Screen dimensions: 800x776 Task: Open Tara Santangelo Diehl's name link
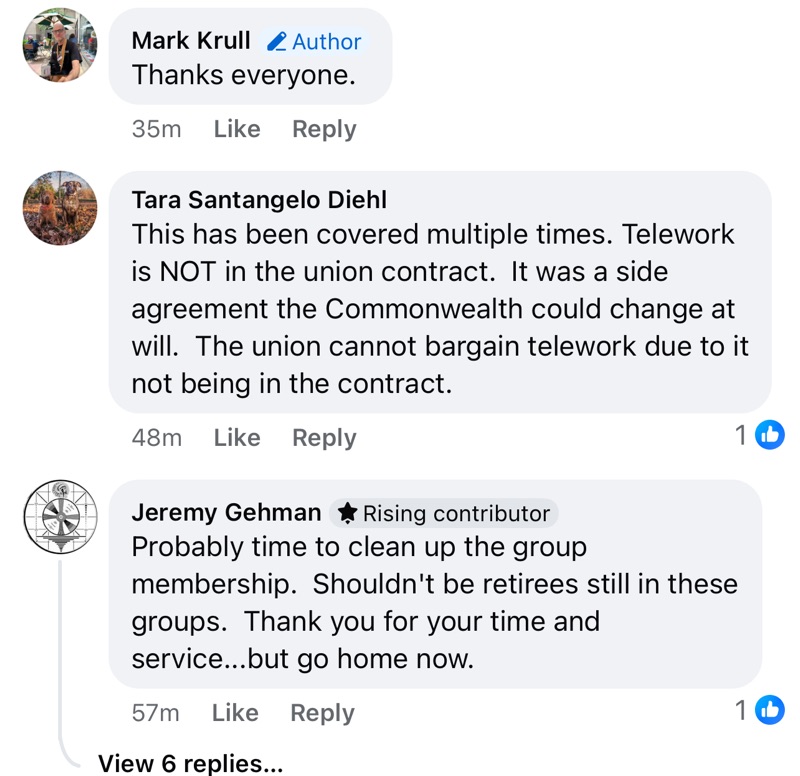(x=259, y=199)
